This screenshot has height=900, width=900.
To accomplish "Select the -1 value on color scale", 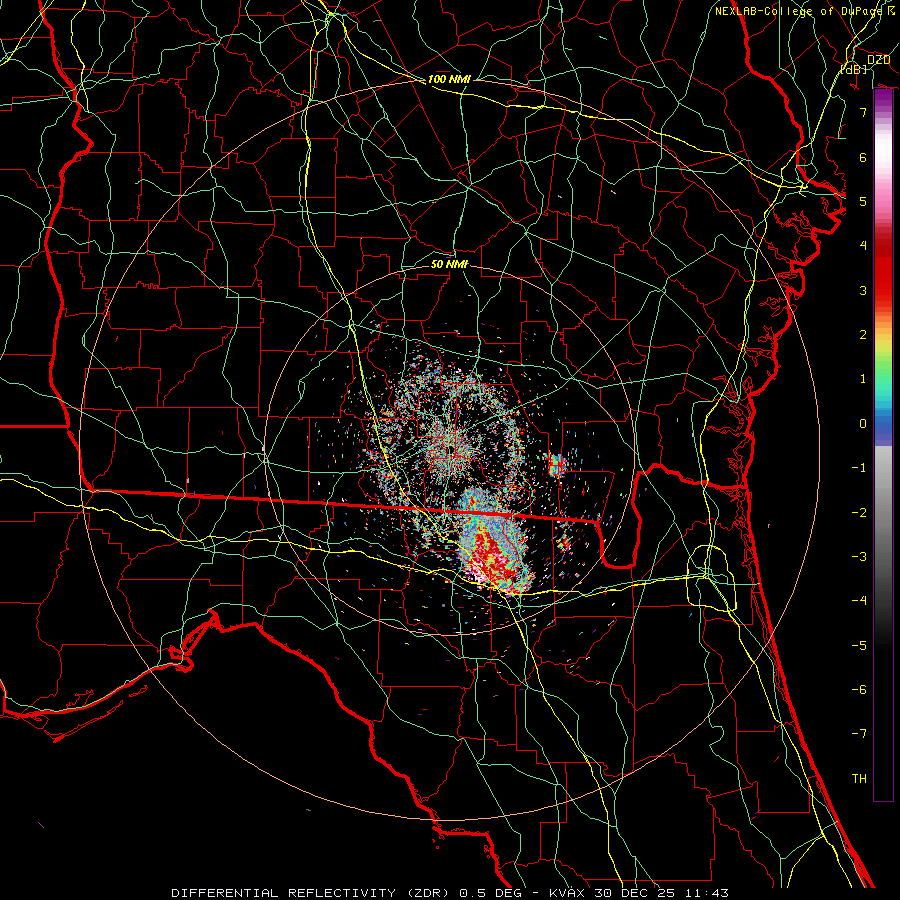I will pos(859,468).
